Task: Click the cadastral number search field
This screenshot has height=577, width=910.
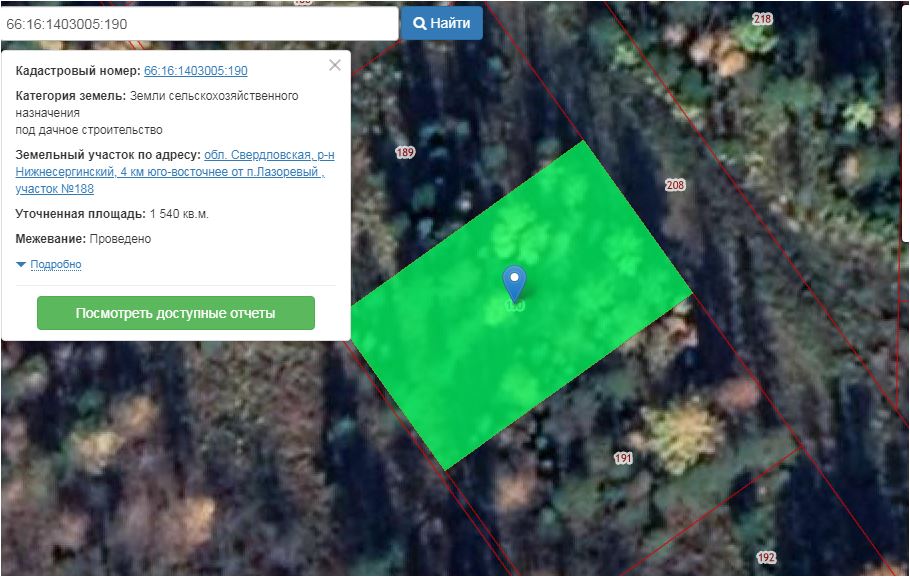Action: (199, 24)
